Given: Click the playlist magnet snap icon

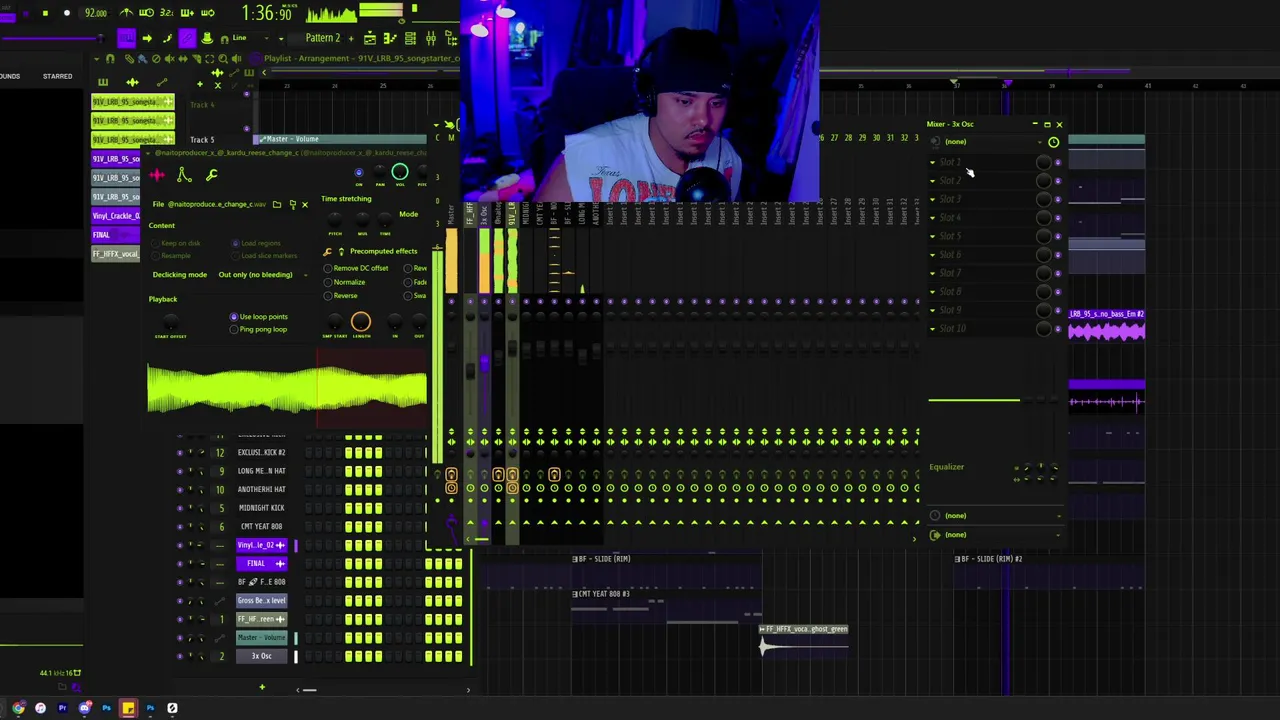Looking at the screenshot, I should [x=110, y=59].
